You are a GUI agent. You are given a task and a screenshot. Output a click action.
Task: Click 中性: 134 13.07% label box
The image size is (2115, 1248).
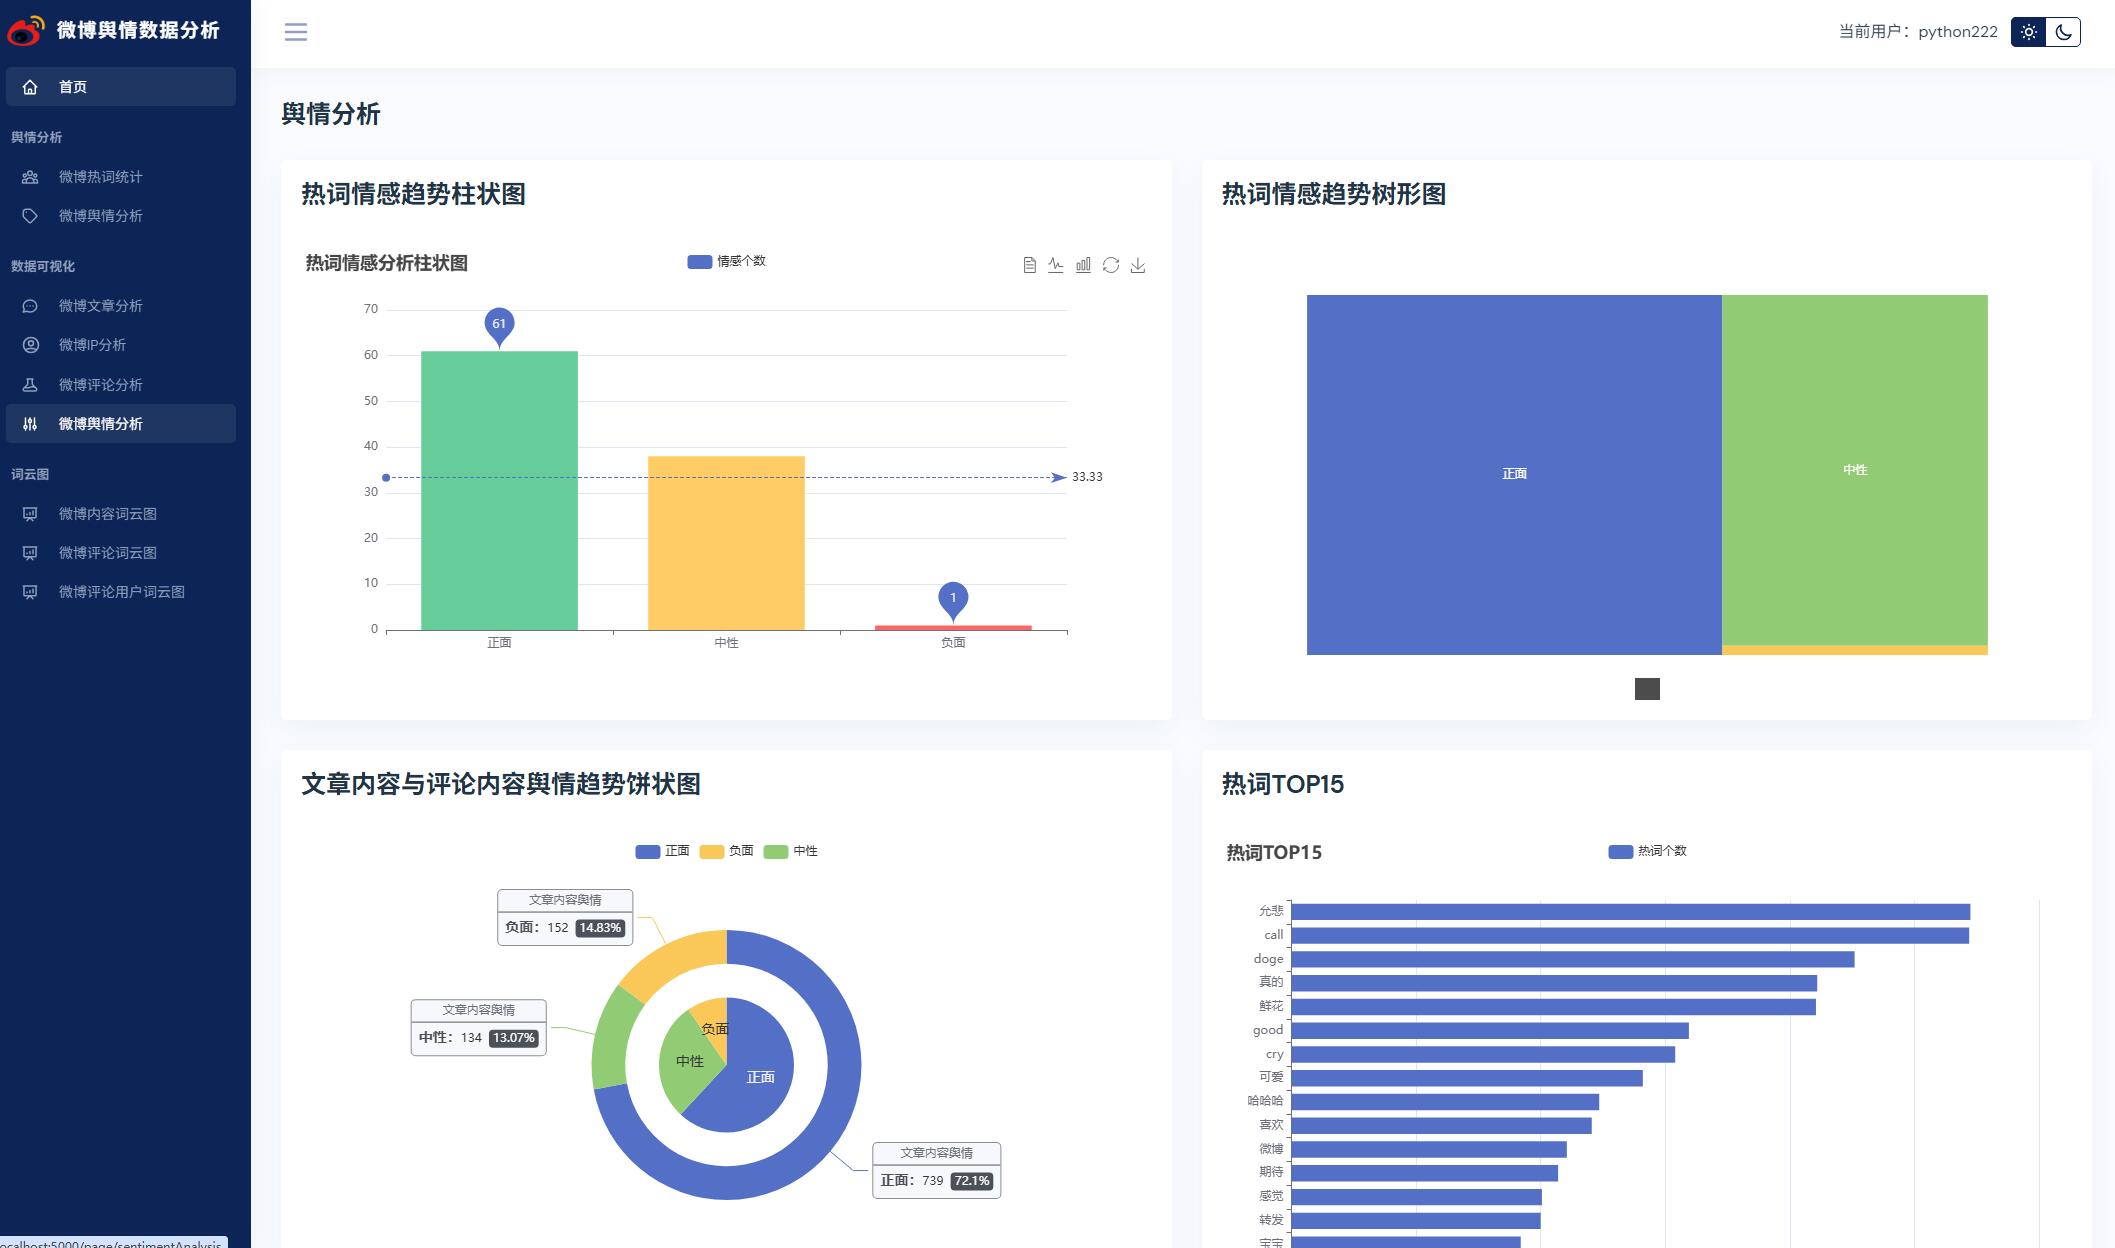(x=478, y=1027)
